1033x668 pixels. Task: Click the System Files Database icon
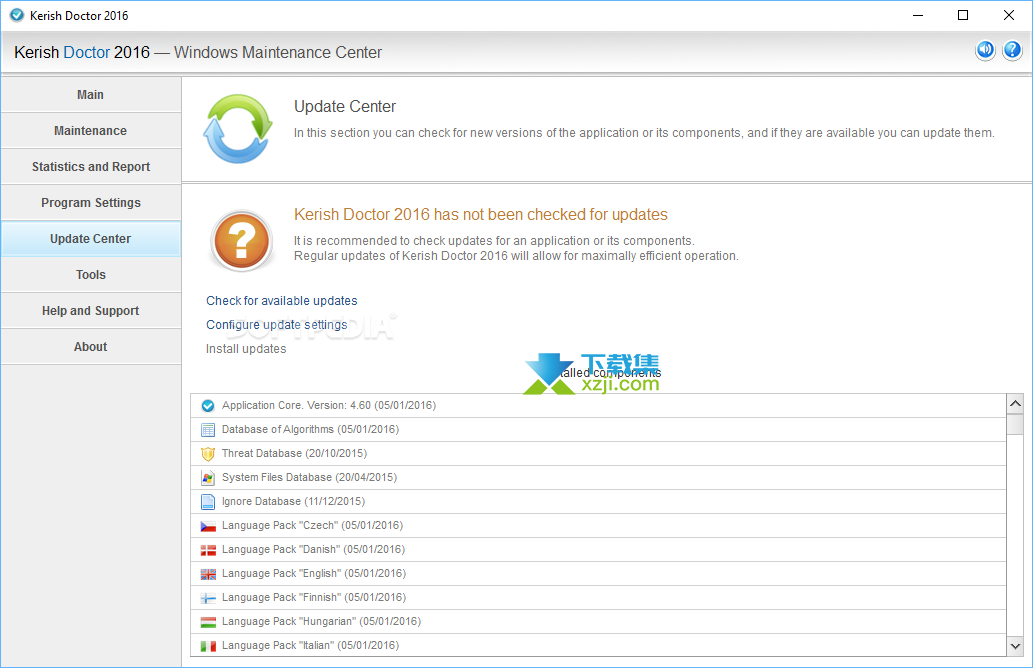click(x=208, y=478)
